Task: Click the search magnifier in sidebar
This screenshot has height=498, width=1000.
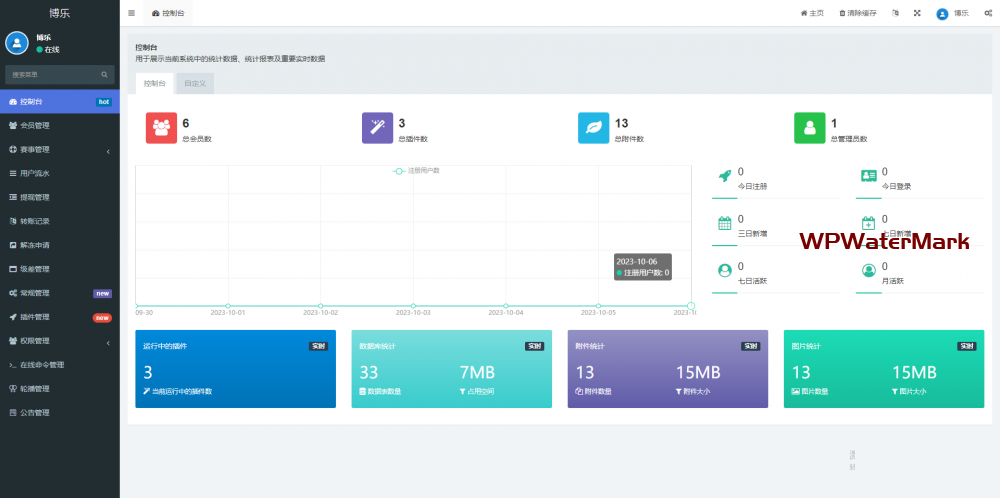Action: coord(104,75)
